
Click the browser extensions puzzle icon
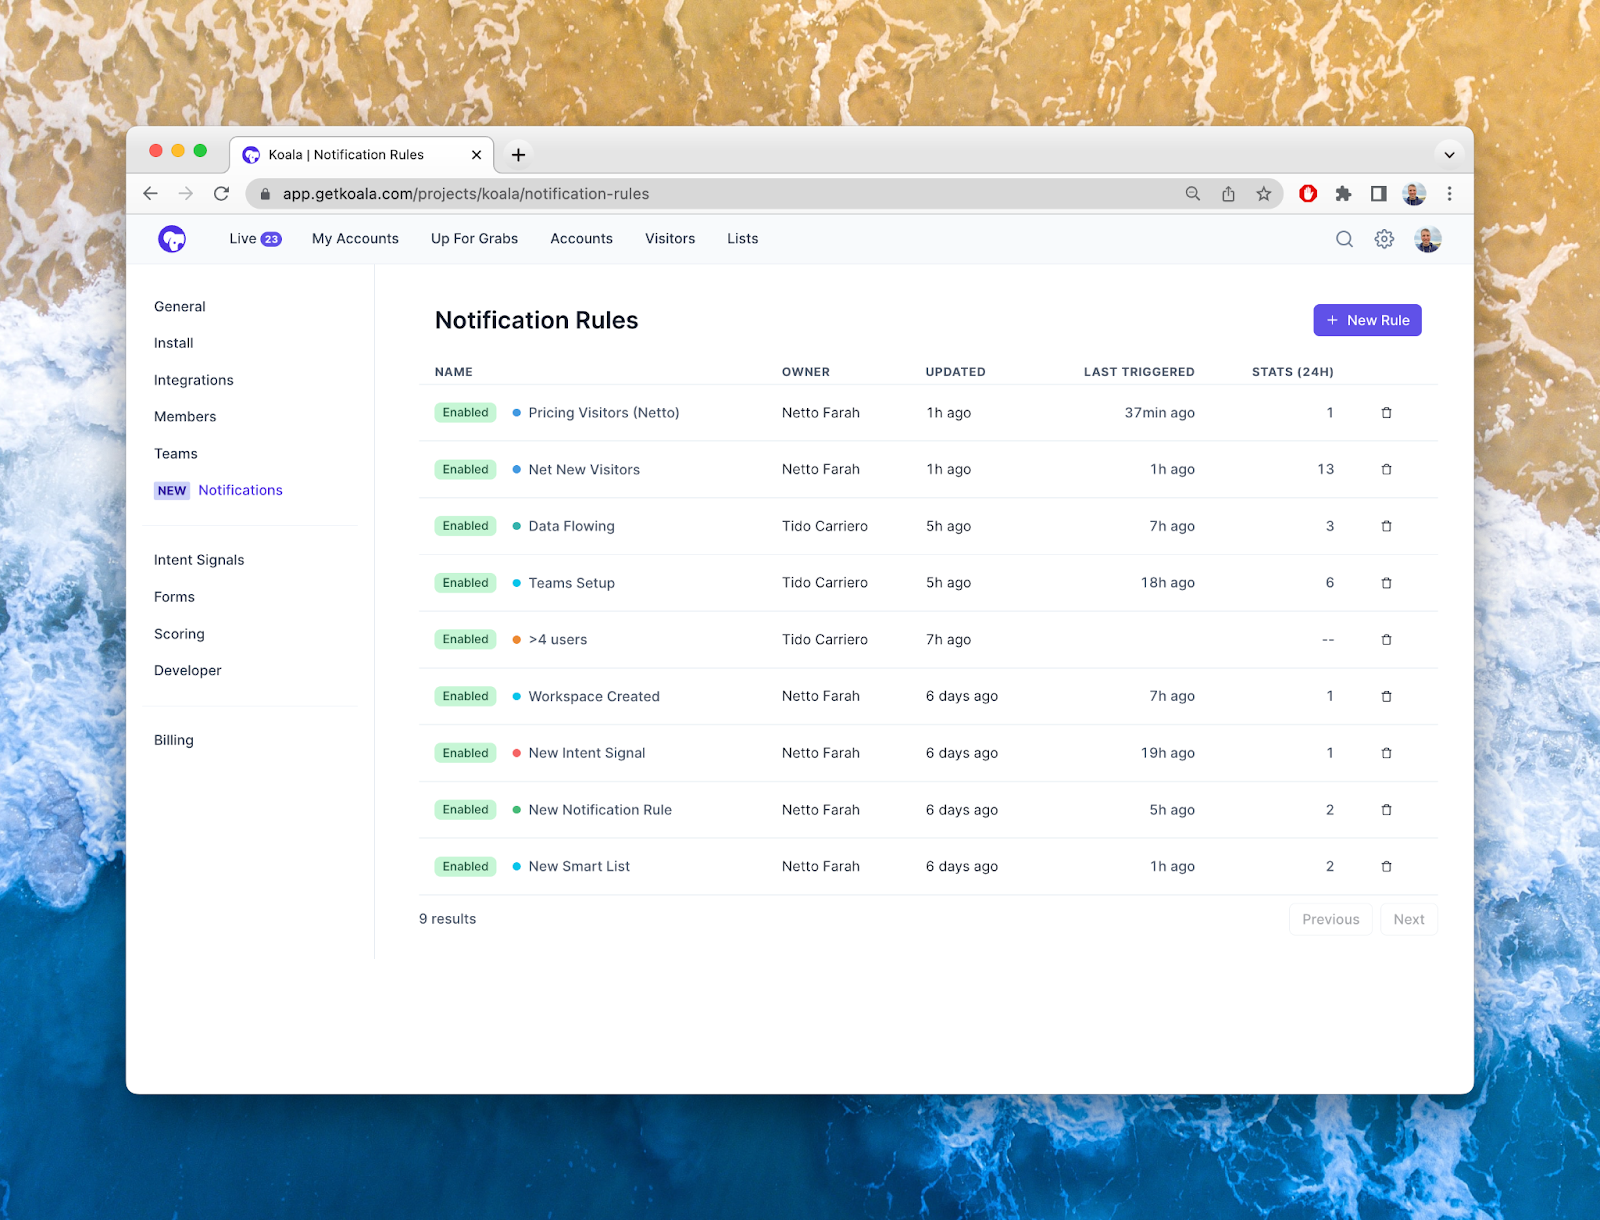tap(1343, 194)
